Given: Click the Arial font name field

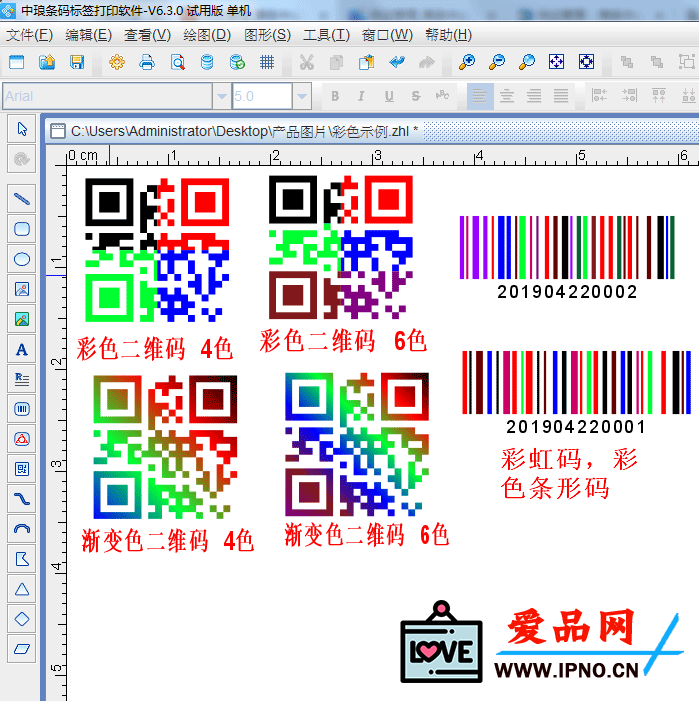Looking at the screenshot, I should pos(107,96).
